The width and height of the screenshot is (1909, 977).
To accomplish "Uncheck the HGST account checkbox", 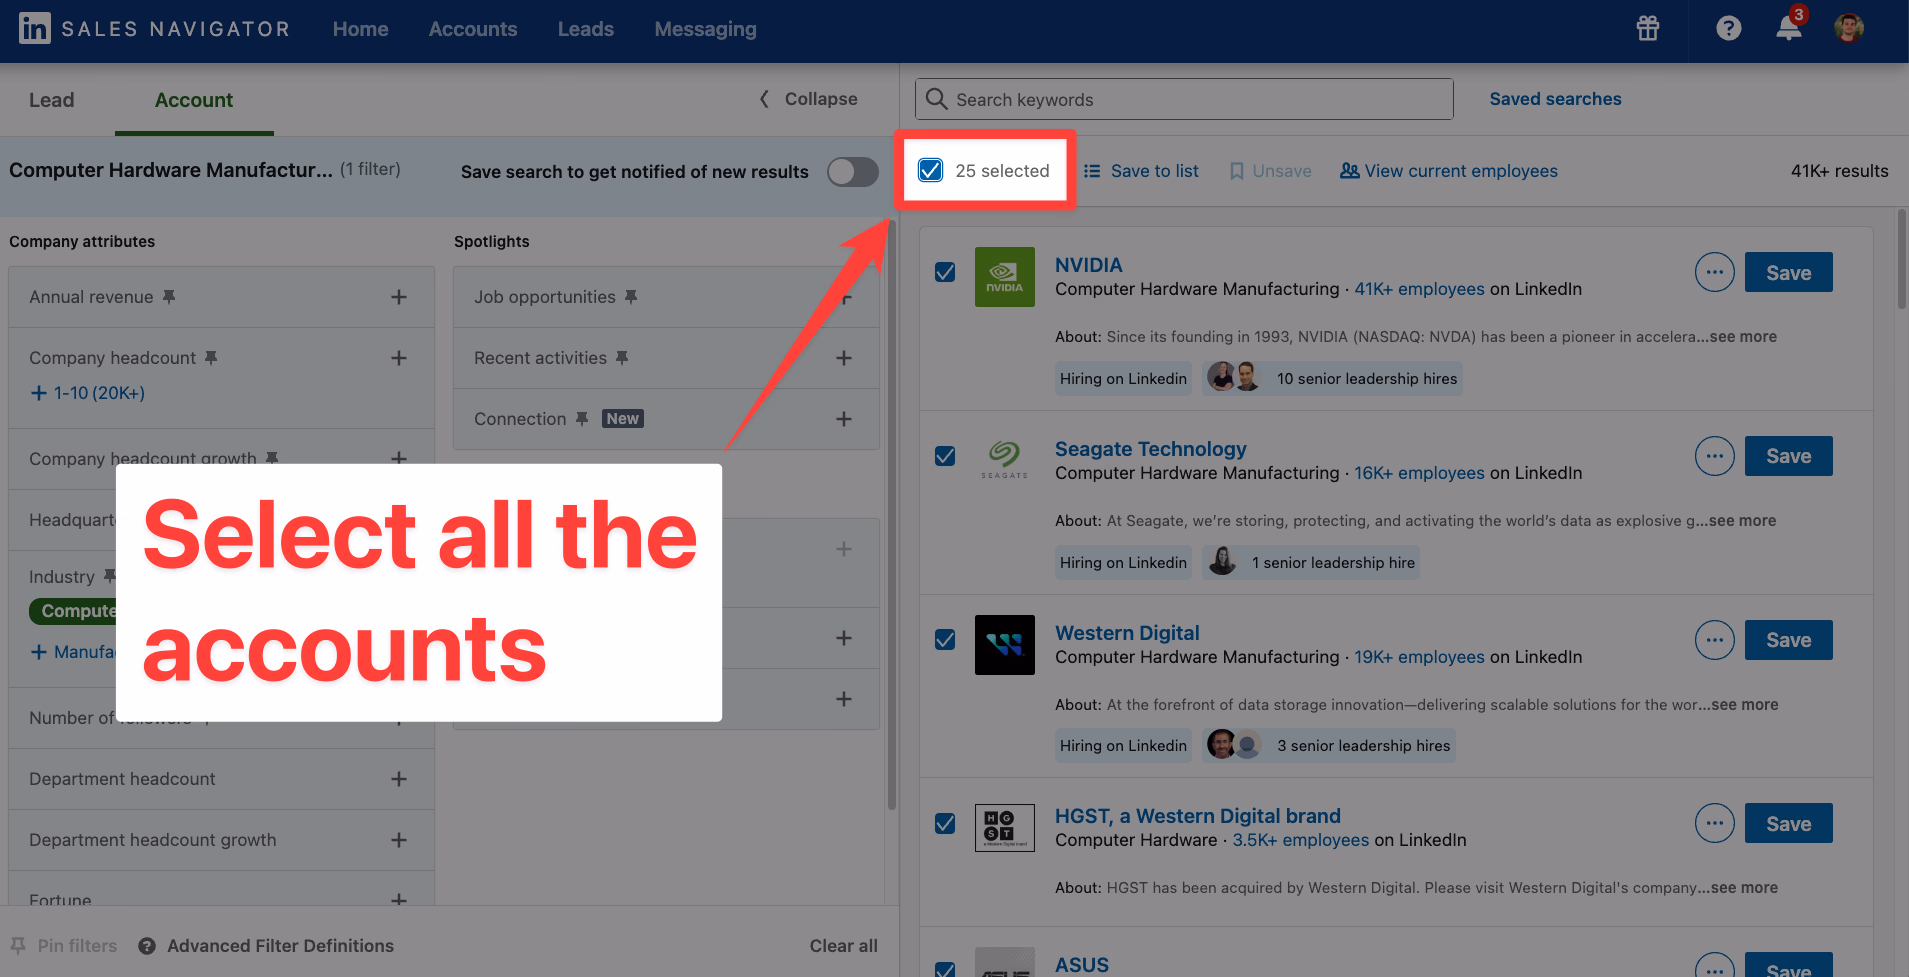I will pos(945,823).
